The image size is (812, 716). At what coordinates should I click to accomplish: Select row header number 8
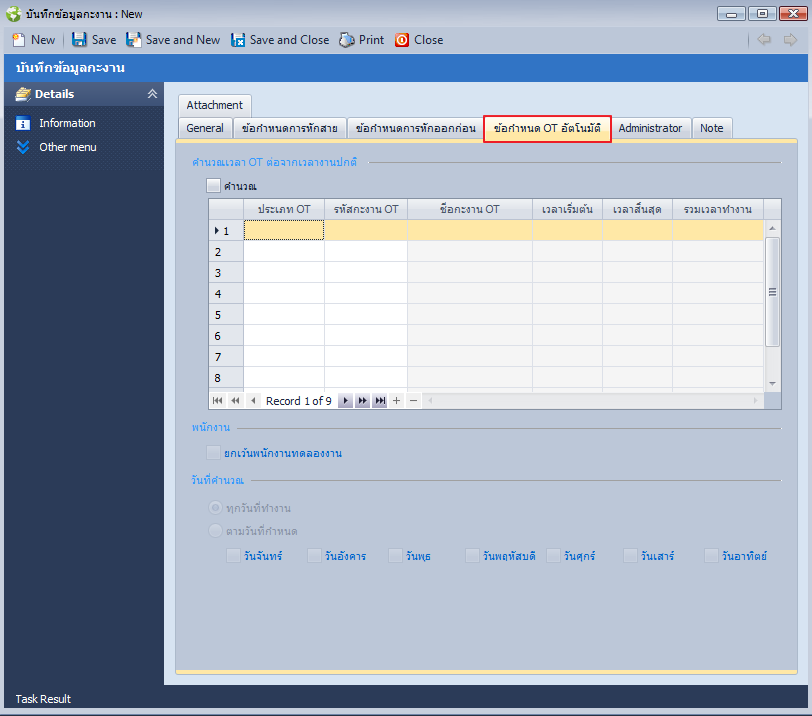(226, 377)
